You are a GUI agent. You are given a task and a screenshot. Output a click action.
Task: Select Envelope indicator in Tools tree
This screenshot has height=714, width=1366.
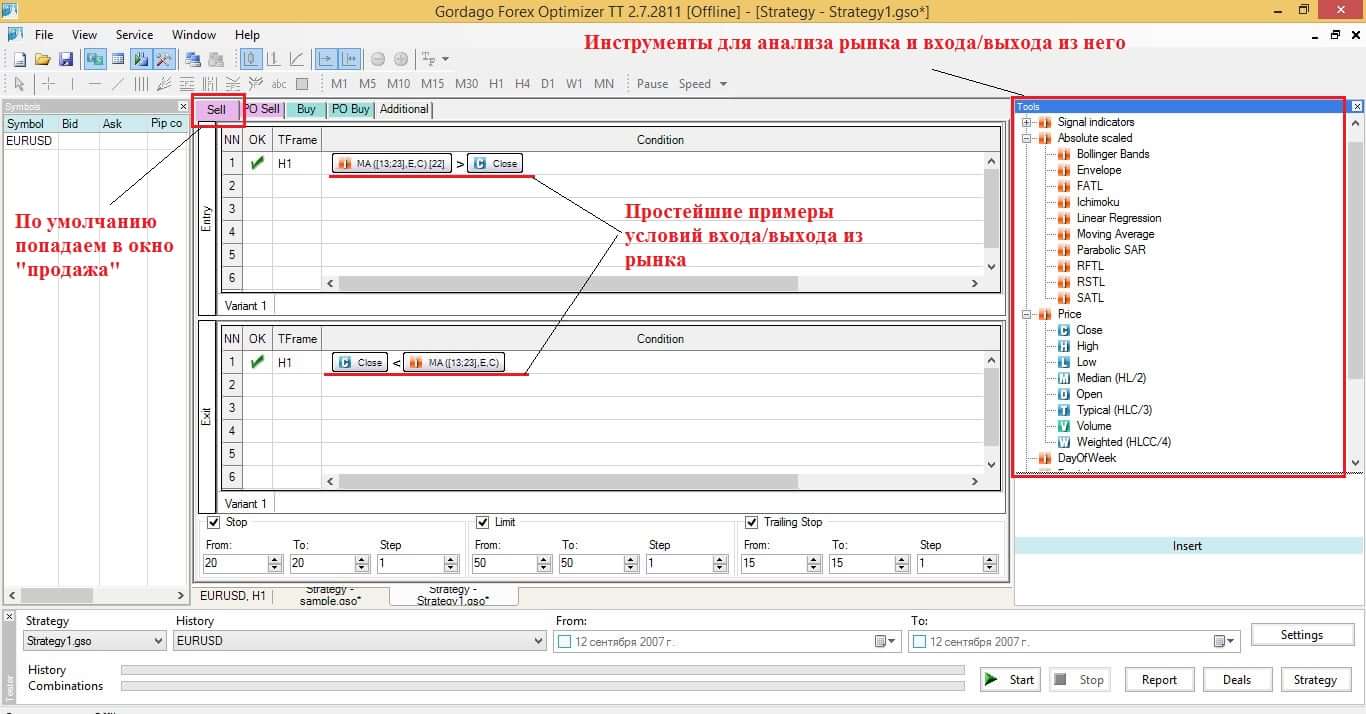pos(1098,170)
